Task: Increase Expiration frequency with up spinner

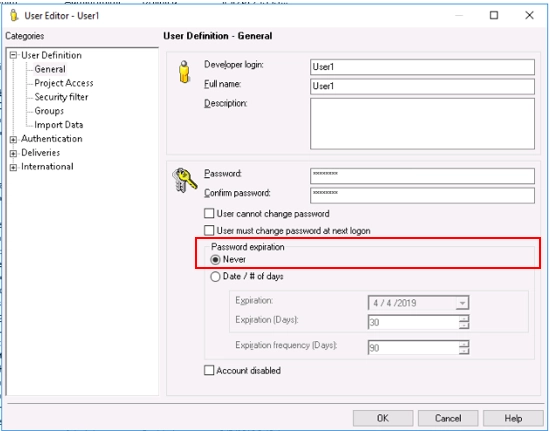Action: (x=464, y=344)
